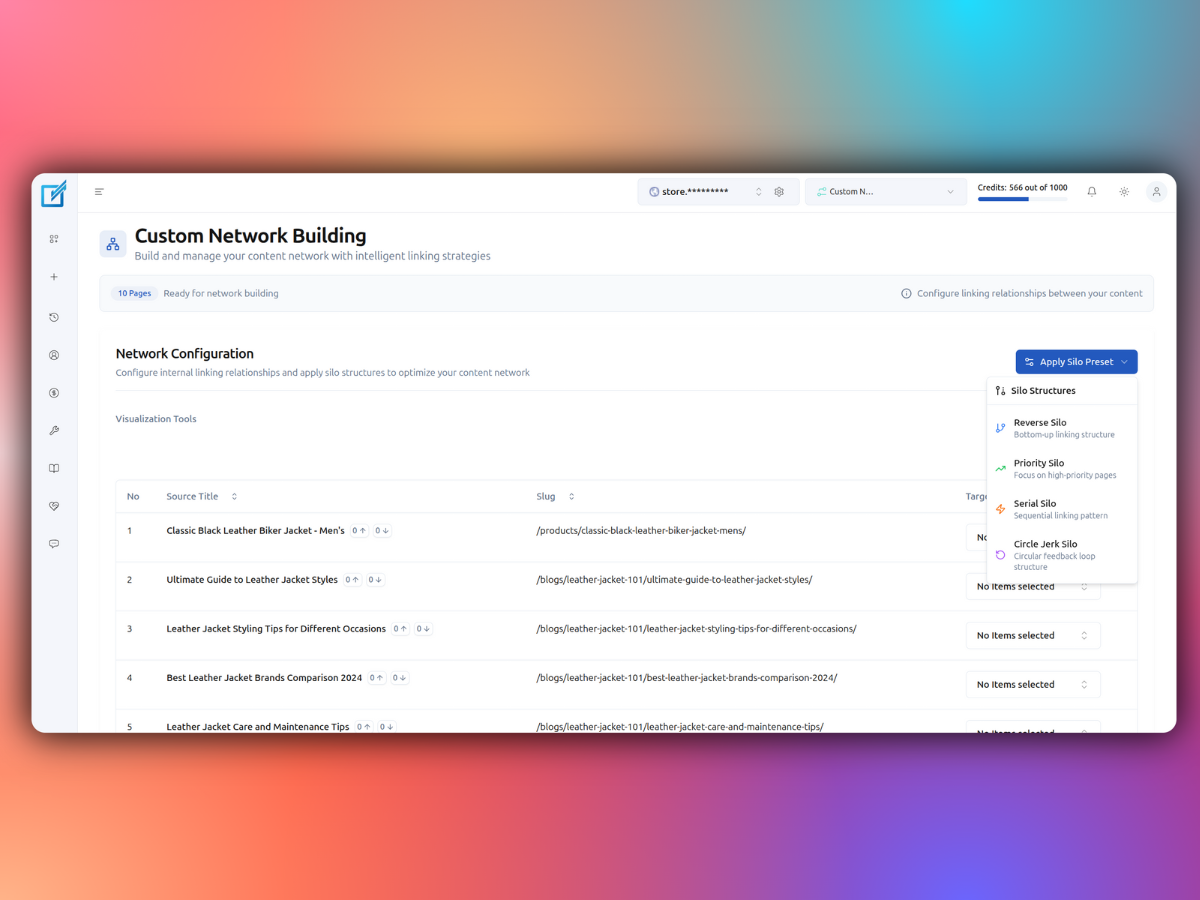Image resolution: width=1200 pixels, height=900 pixels.
Task: Open the user profile avatar icon
Action: click(x=1156, y=192)
